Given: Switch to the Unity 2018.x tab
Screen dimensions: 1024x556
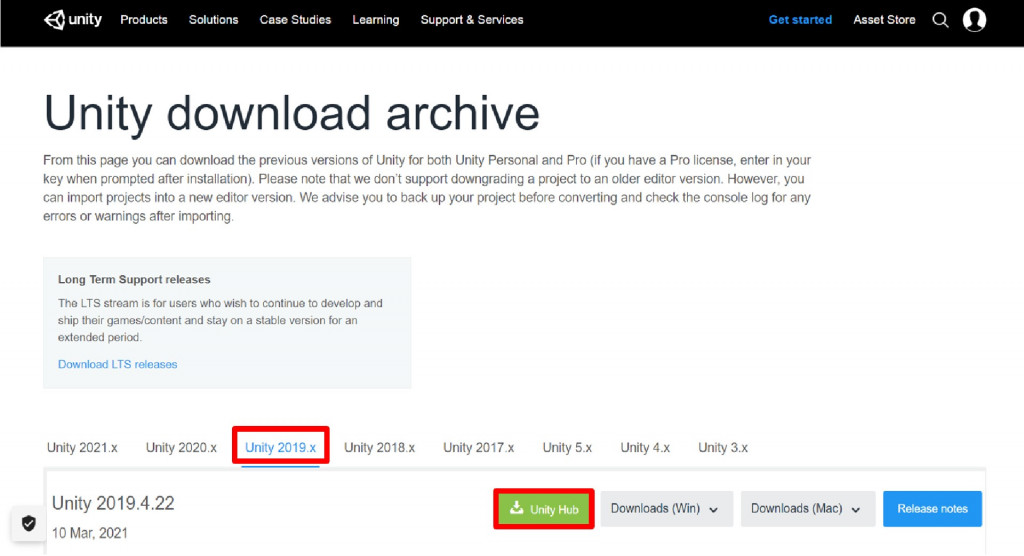Looking at the screenshot, I should coord(379,448).
